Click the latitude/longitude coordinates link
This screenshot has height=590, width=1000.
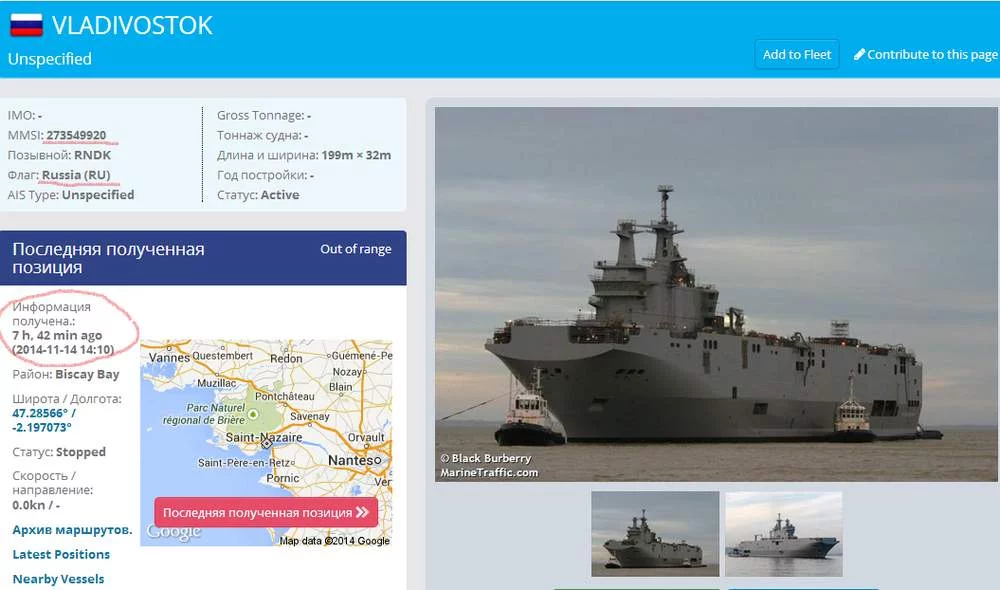pyautogui.click(x=43, y=420)
